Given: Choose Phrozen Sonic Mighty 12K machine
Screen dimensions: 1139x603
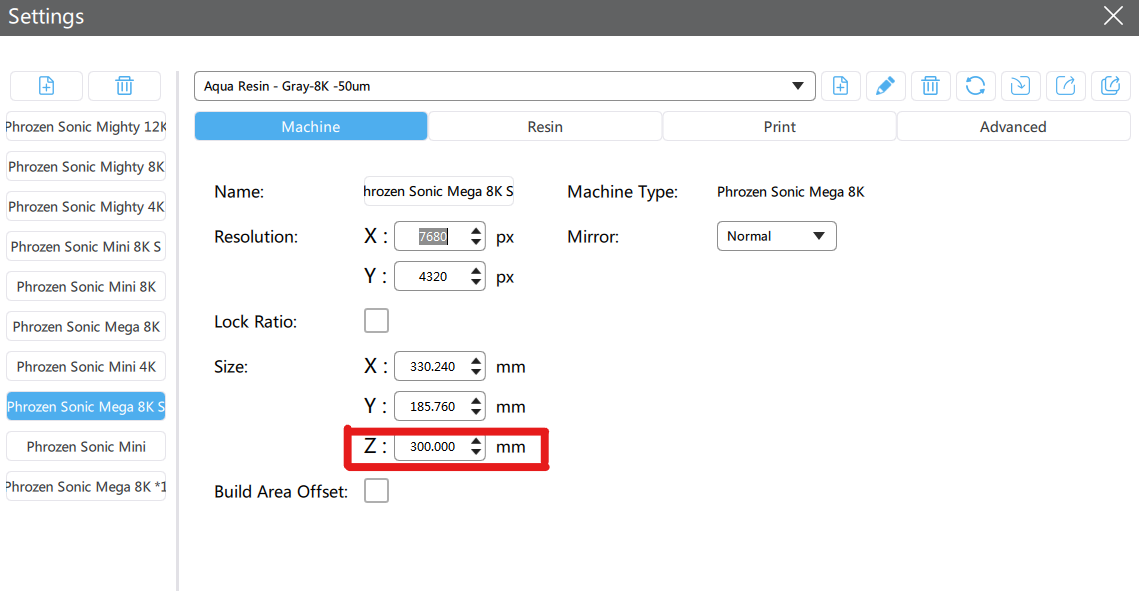Looking at the screenshot, I should 86,127.
